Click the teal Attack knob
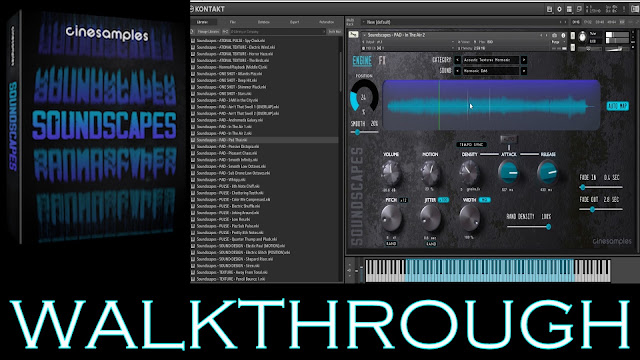 click(x=509, y=173)
